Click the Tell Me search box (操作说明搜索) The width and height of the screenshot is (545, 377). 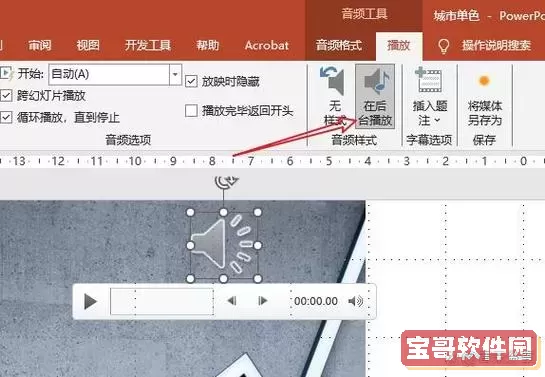[x=496, y=46]
